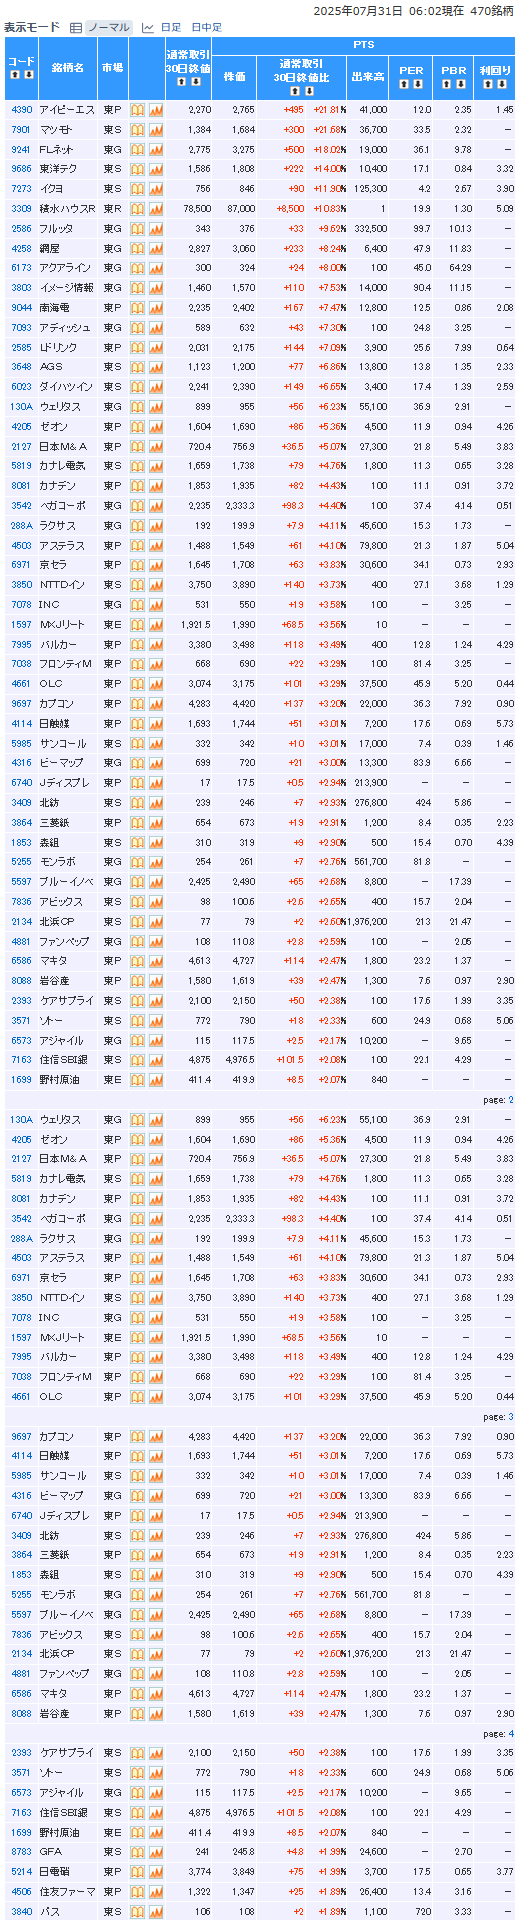Open the chart icon for FLネット
529x1920 pixels.
156,149
